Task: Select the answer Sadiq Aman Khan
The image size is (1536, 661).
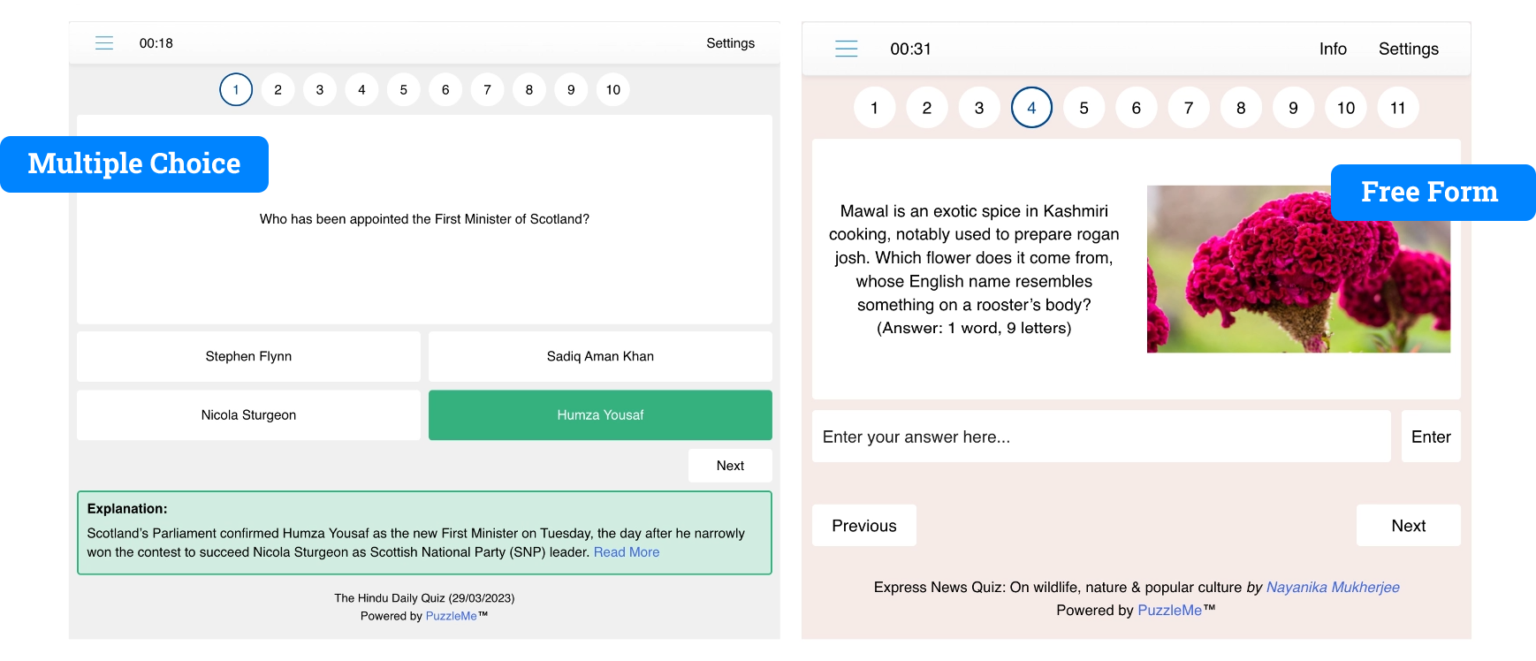Action: [600, 356]
